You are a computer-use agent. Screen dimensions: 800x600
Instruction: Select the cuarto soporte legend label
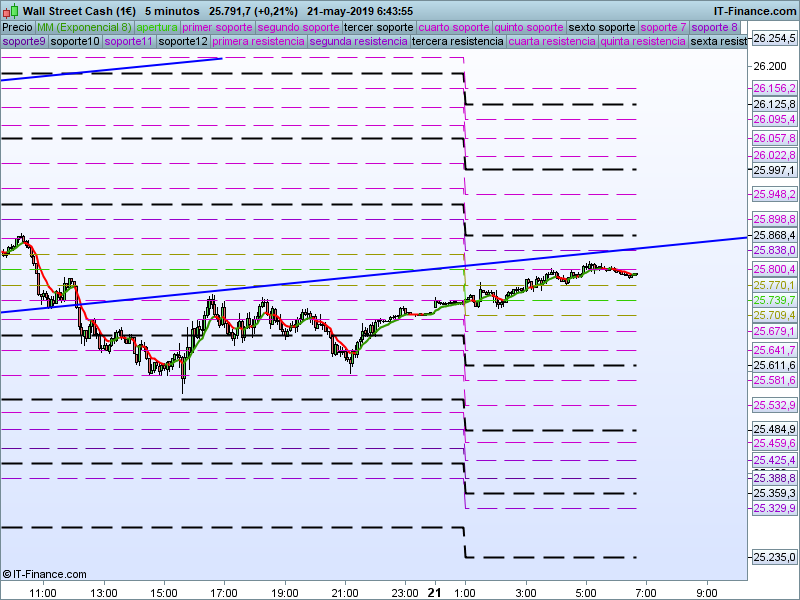(454, 28)
